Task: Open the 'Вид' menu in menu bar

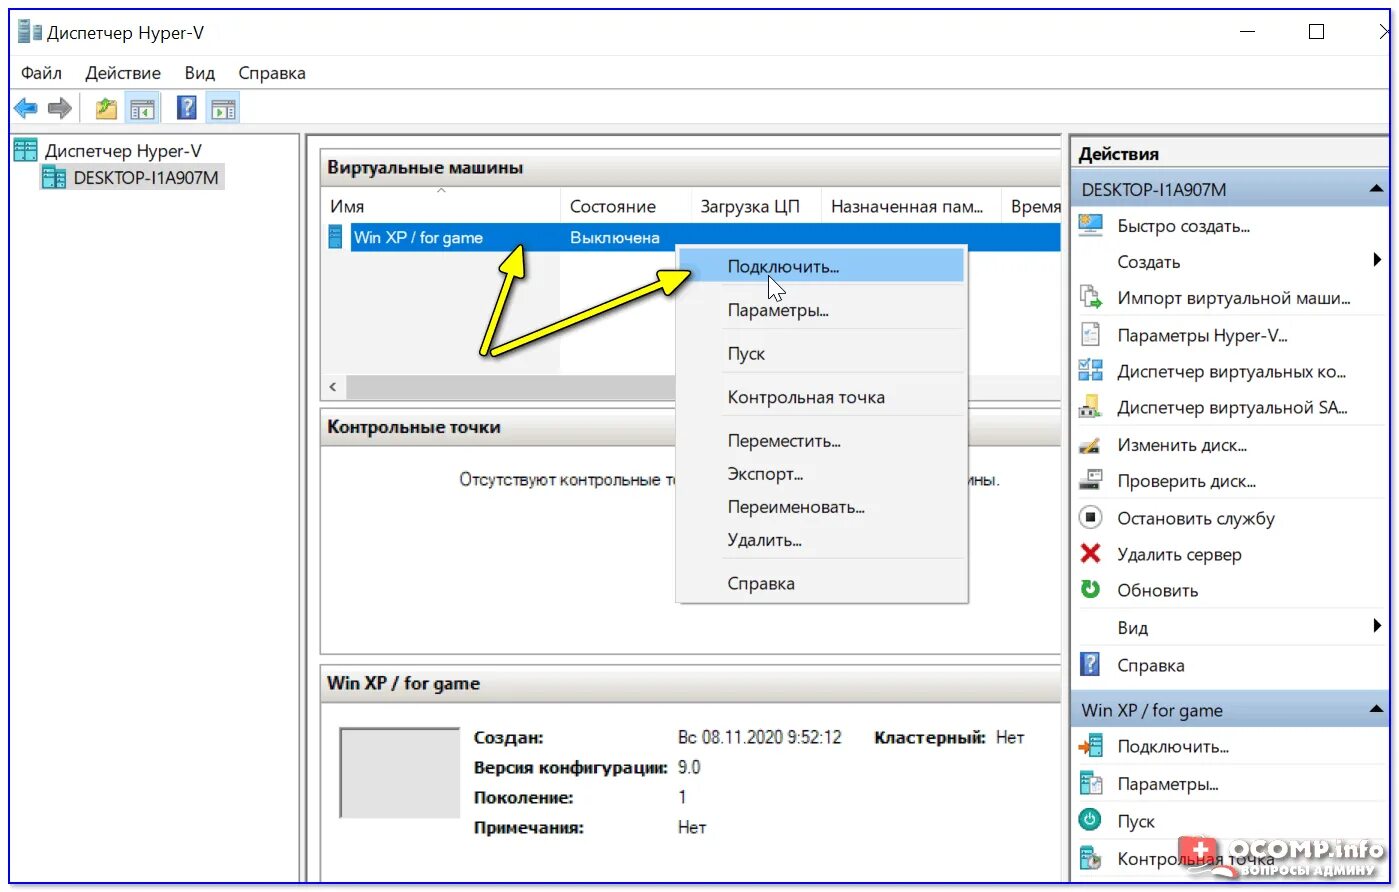Action: (200, 73)
